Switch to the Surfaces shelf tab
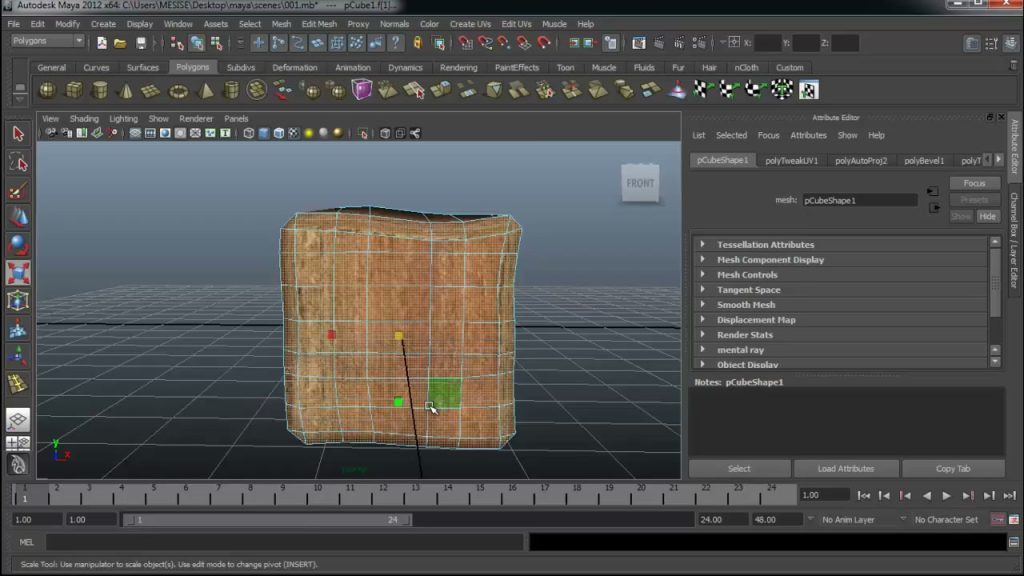Image resolution: width=1024 pixels, height=576 pixels. pos(142,67)
